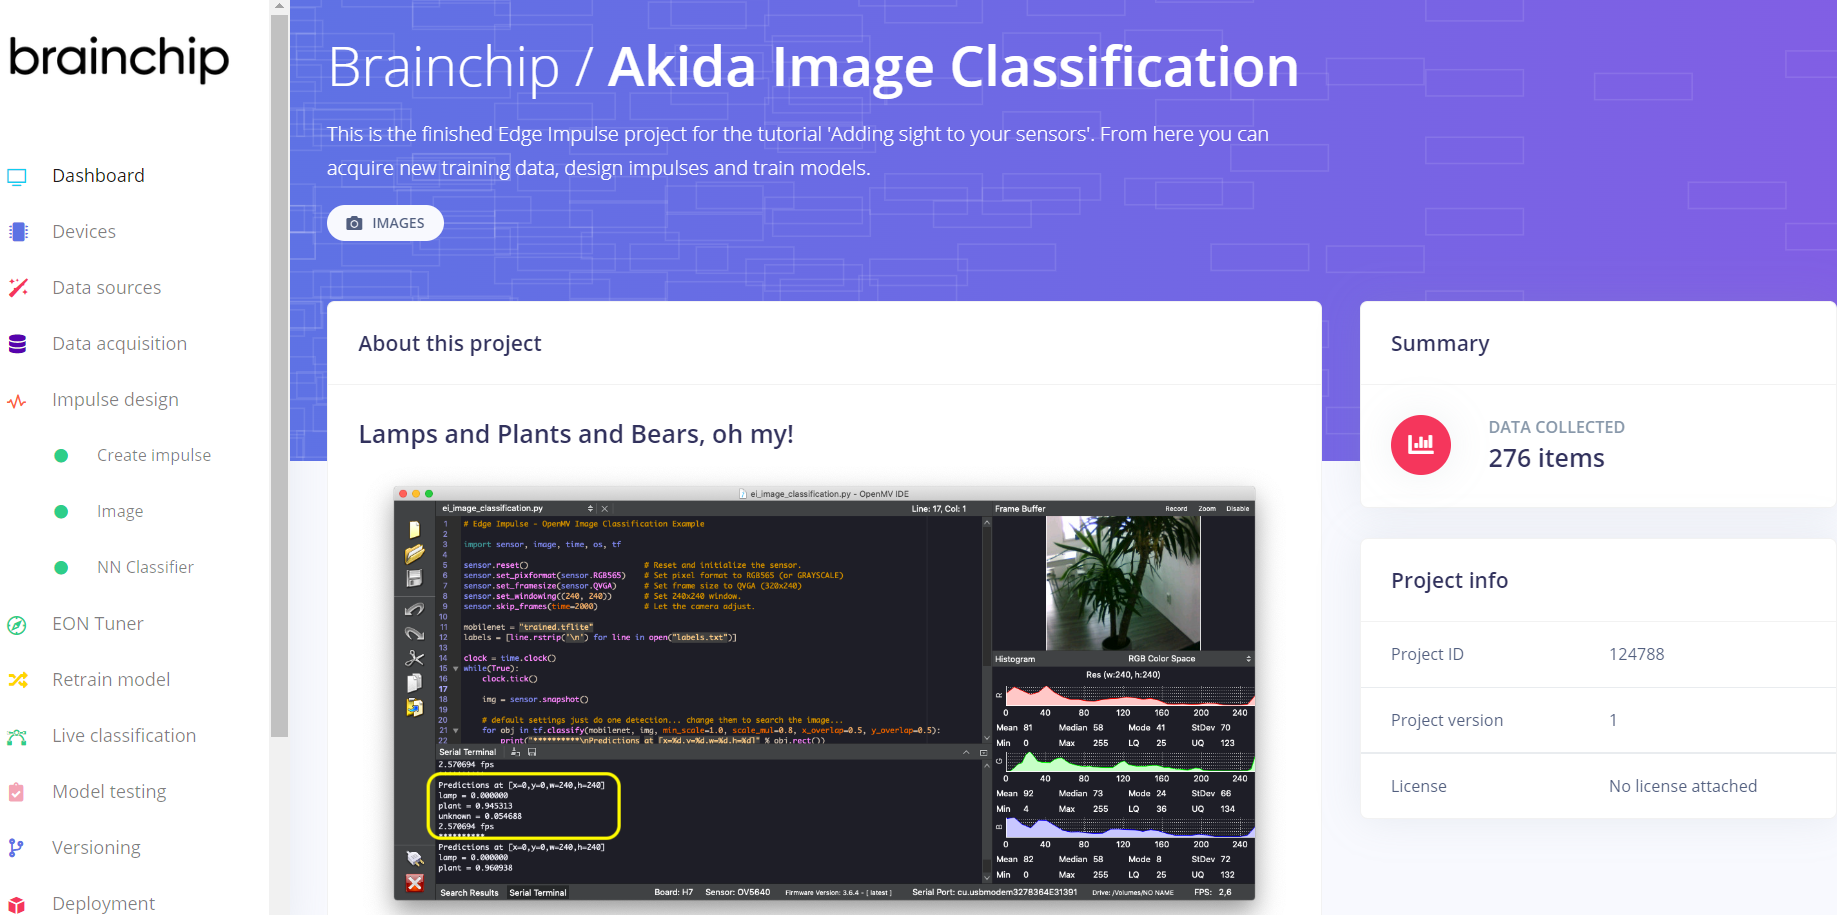Click the 'No license attached' text
The height and width of the screenshot is (915, 1837).
(1683, 786)
